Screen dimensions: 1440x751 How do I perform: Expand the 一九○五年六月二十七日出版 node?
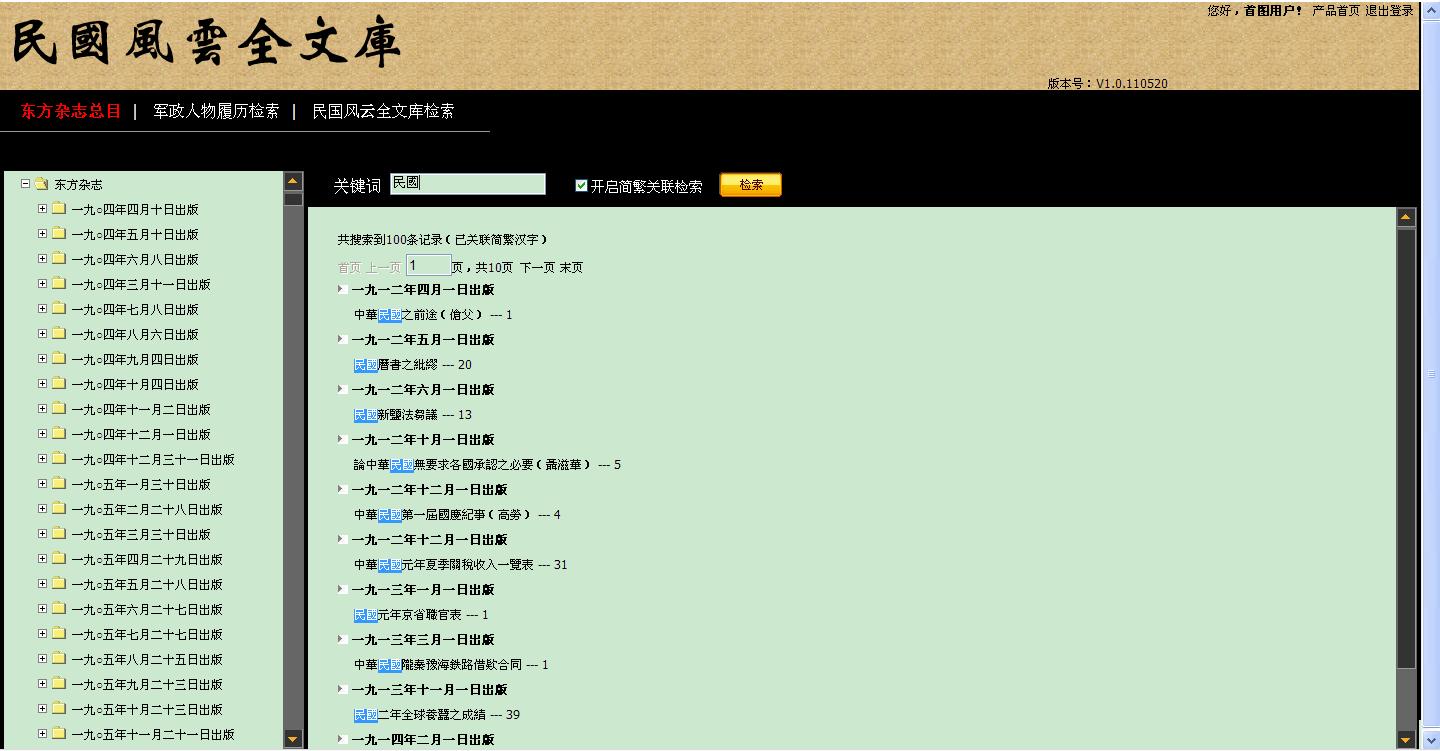click(x=43, y=609)
